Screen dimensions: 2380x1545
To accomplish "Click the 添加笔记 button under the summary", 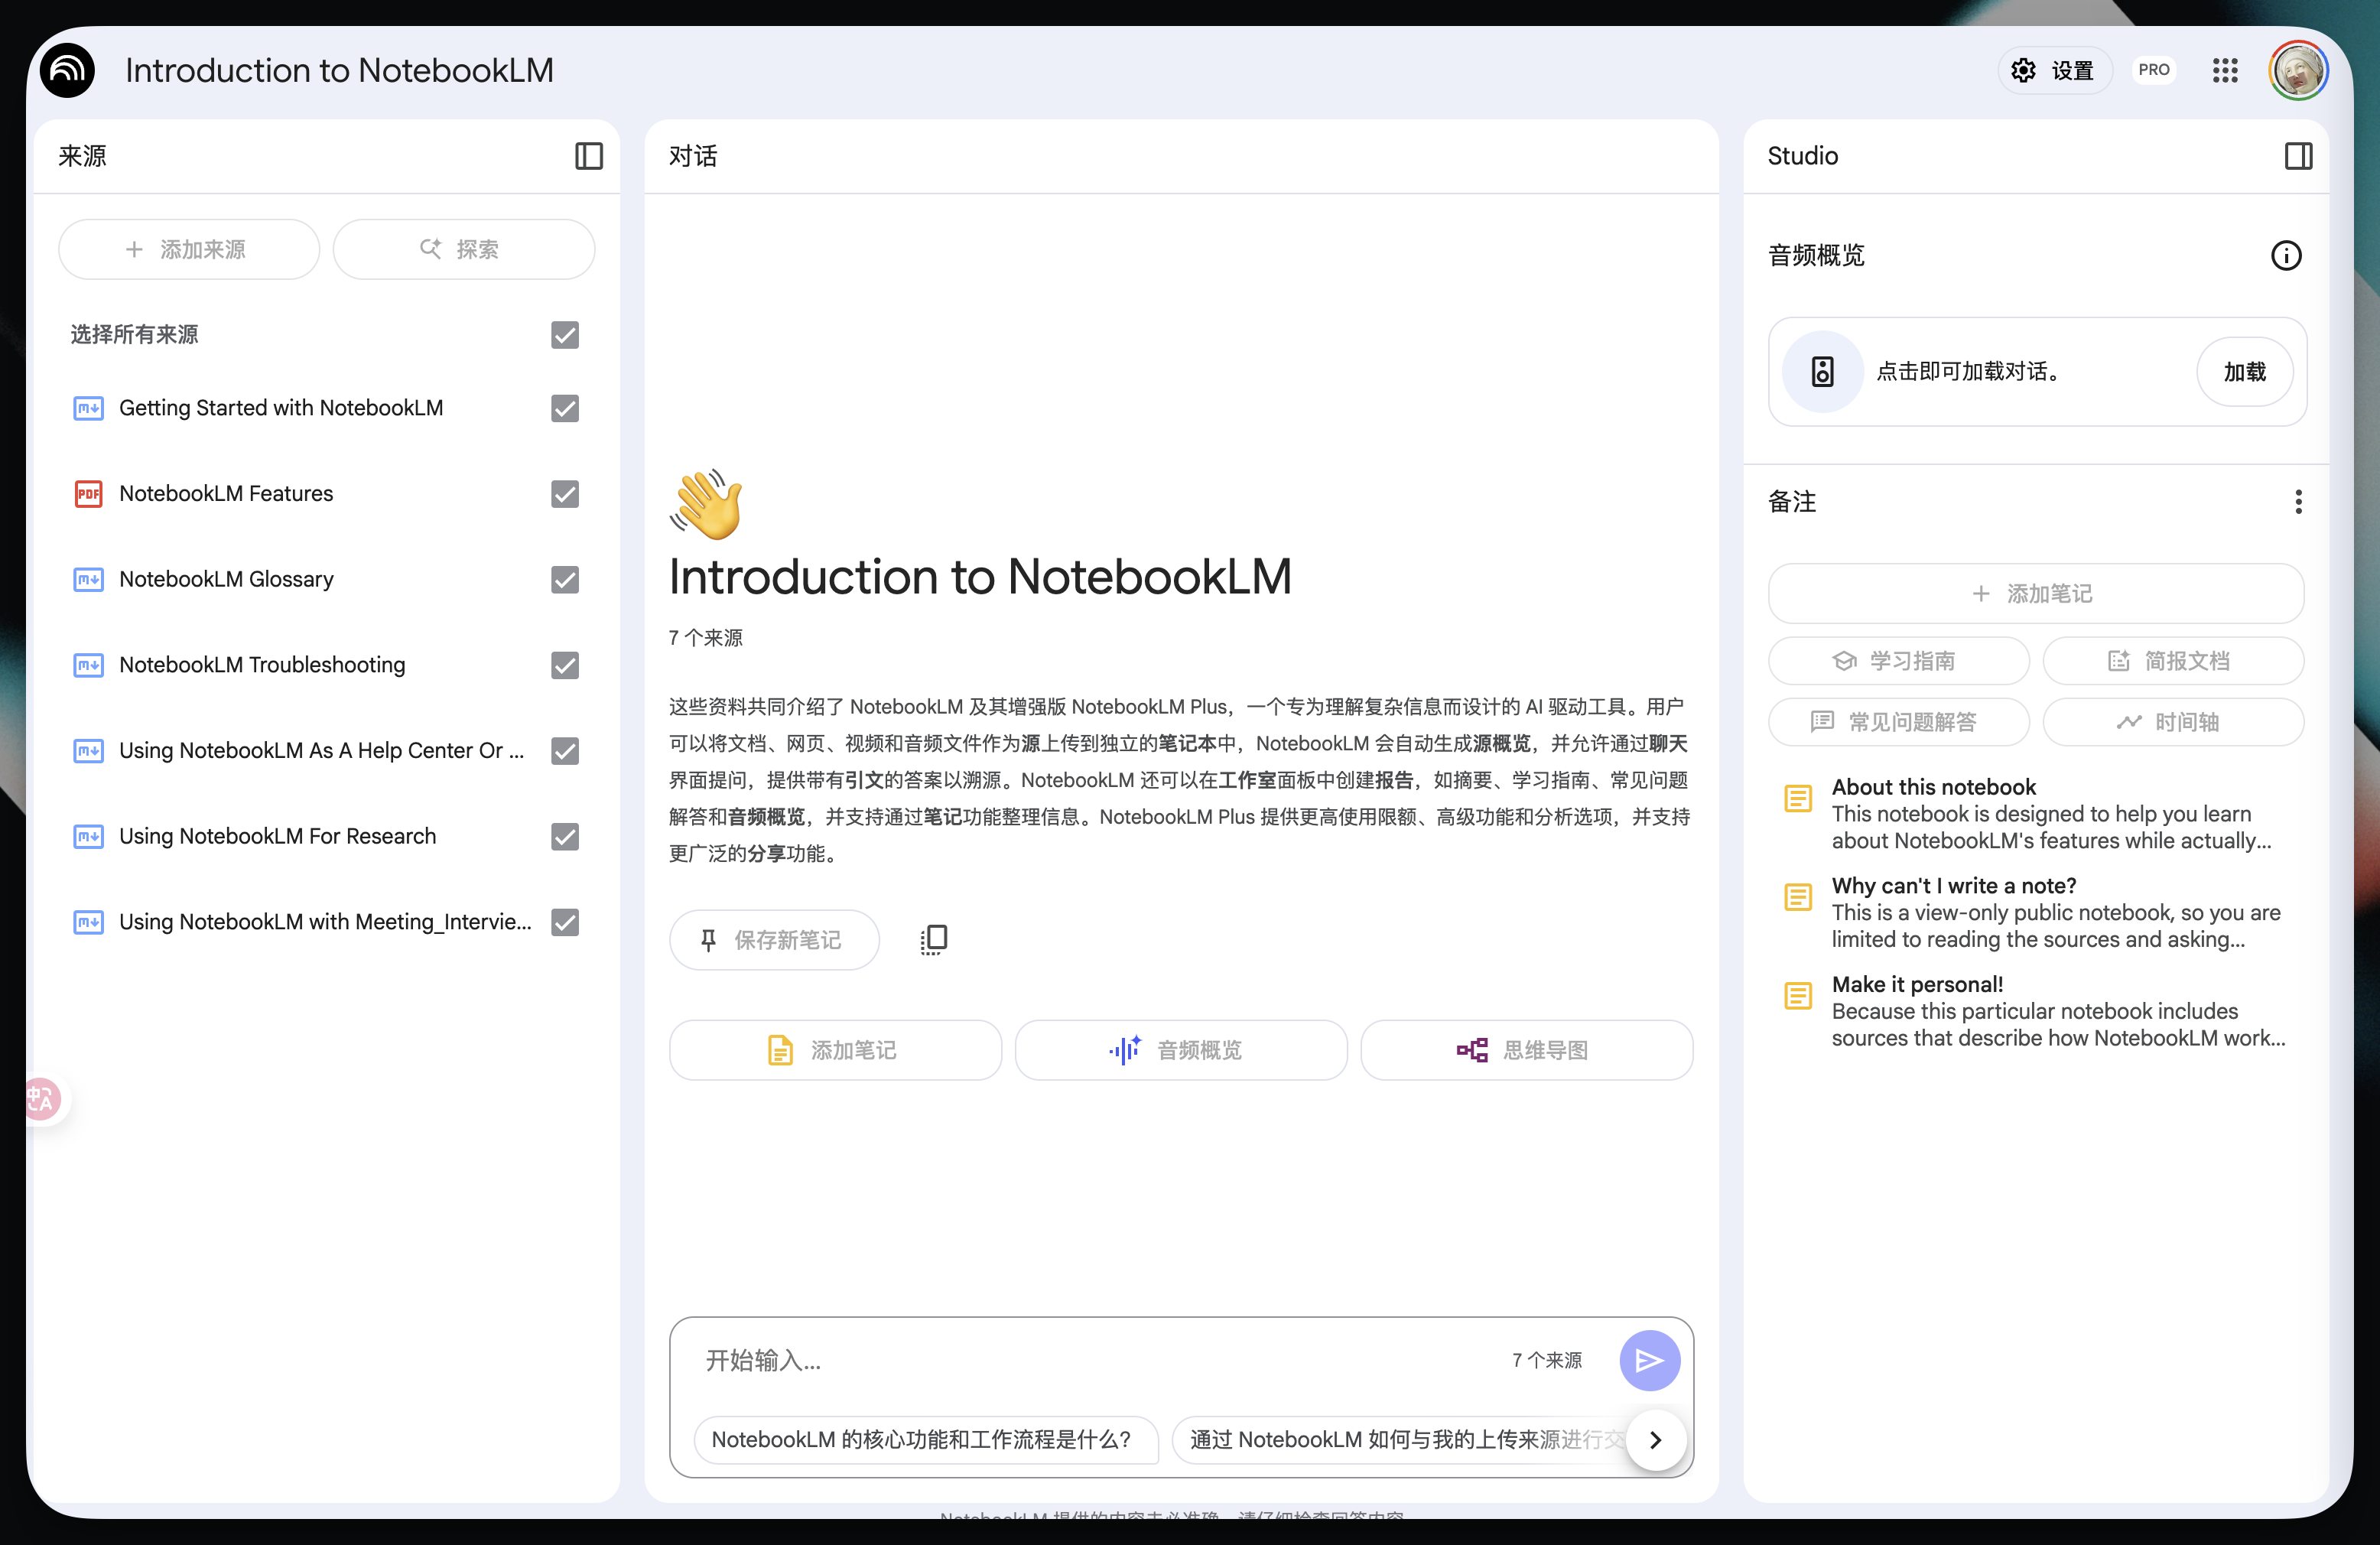I will pos(835,1050).
